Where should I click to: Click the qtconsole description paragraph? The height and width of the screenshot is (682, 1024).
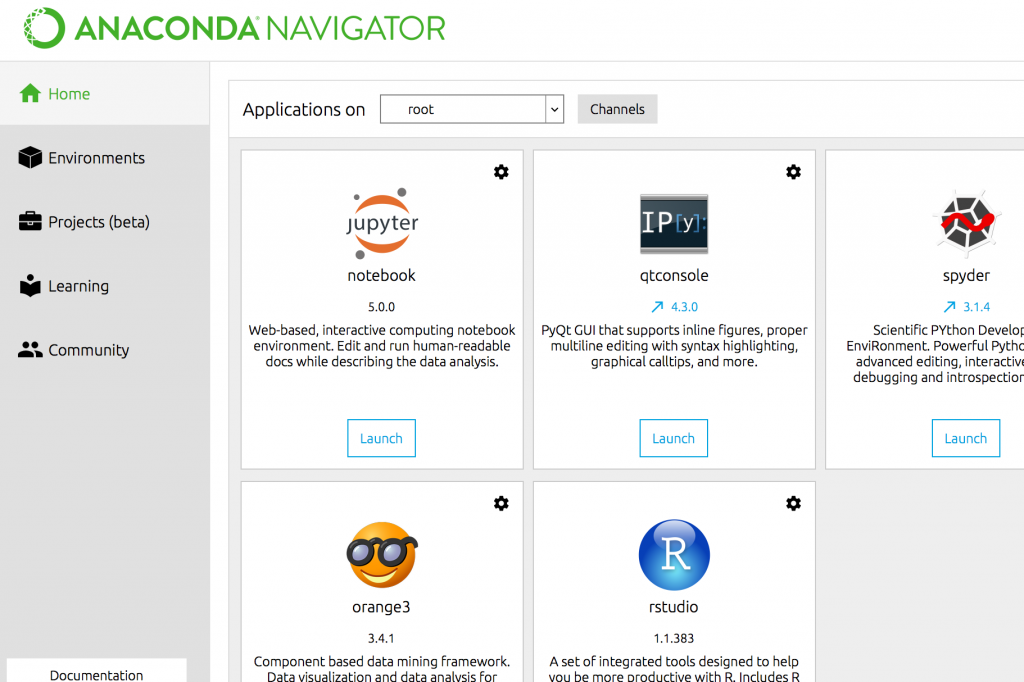674,346
